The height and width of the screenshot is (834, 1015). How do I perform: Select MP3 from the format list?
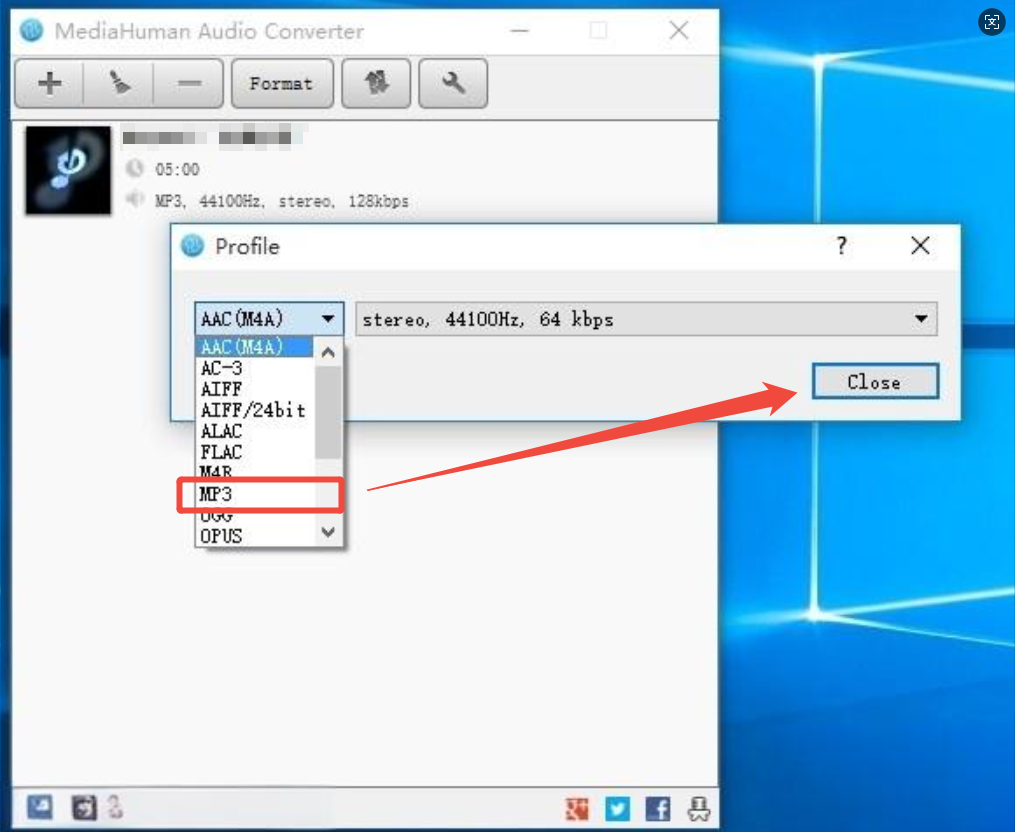tap(254, 495)
